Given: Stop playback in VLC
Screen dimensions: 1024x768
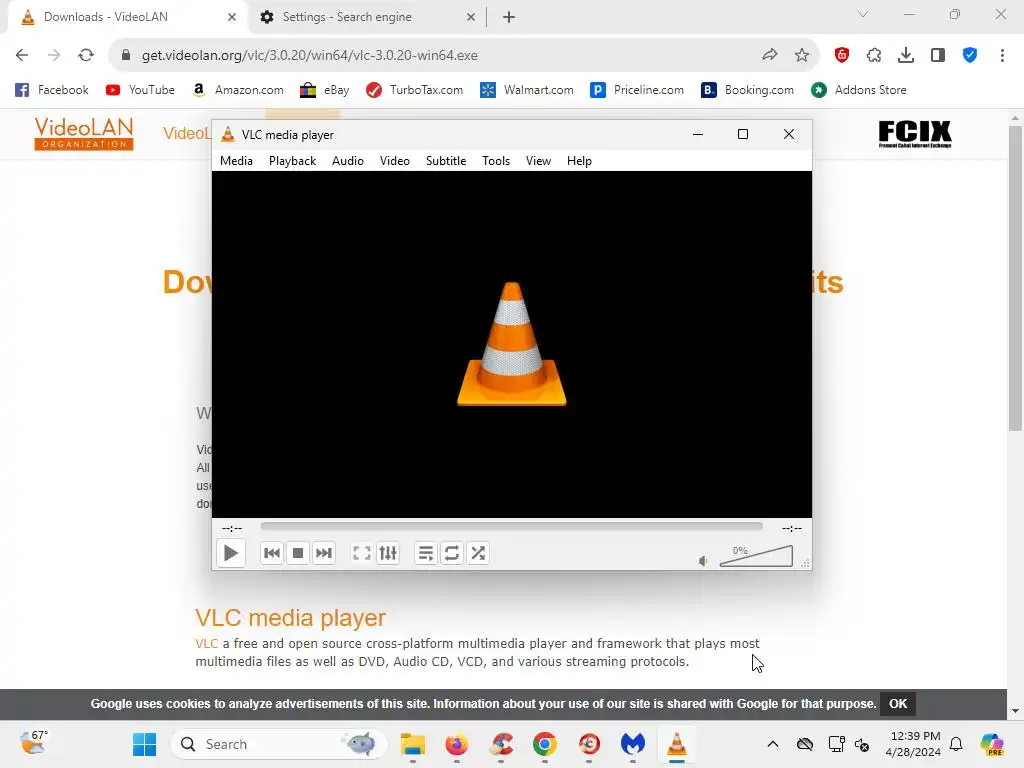Looking at the screenshot, I should (298, 553).
